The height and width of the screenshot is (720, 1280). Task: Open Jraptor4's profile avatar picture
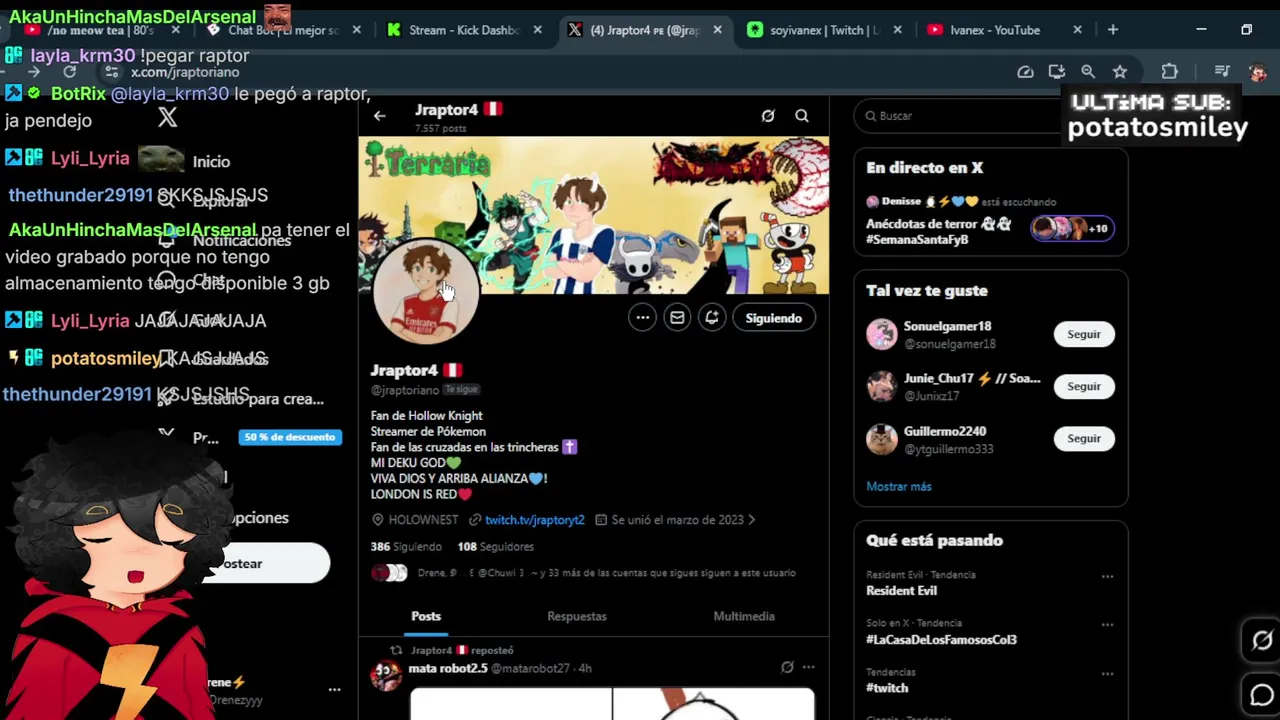pyautogui.click(x=426, y=292)
